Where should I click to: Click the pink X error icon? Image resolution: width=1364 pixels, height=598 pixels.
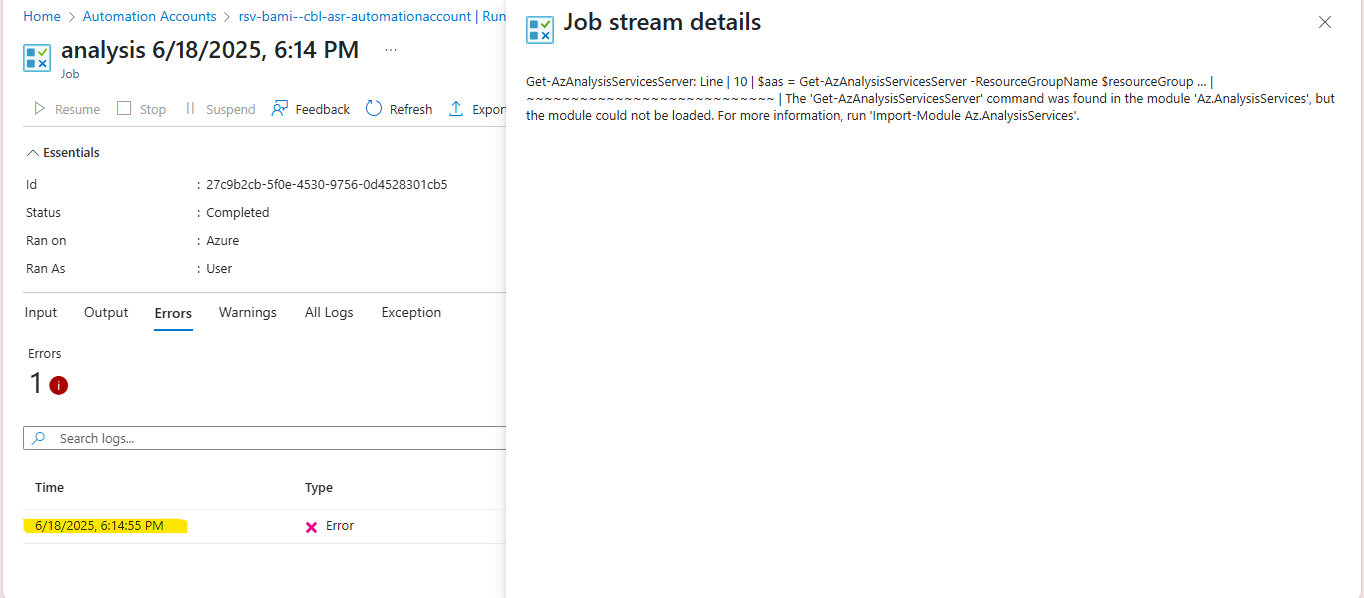[x=311, y=527]
